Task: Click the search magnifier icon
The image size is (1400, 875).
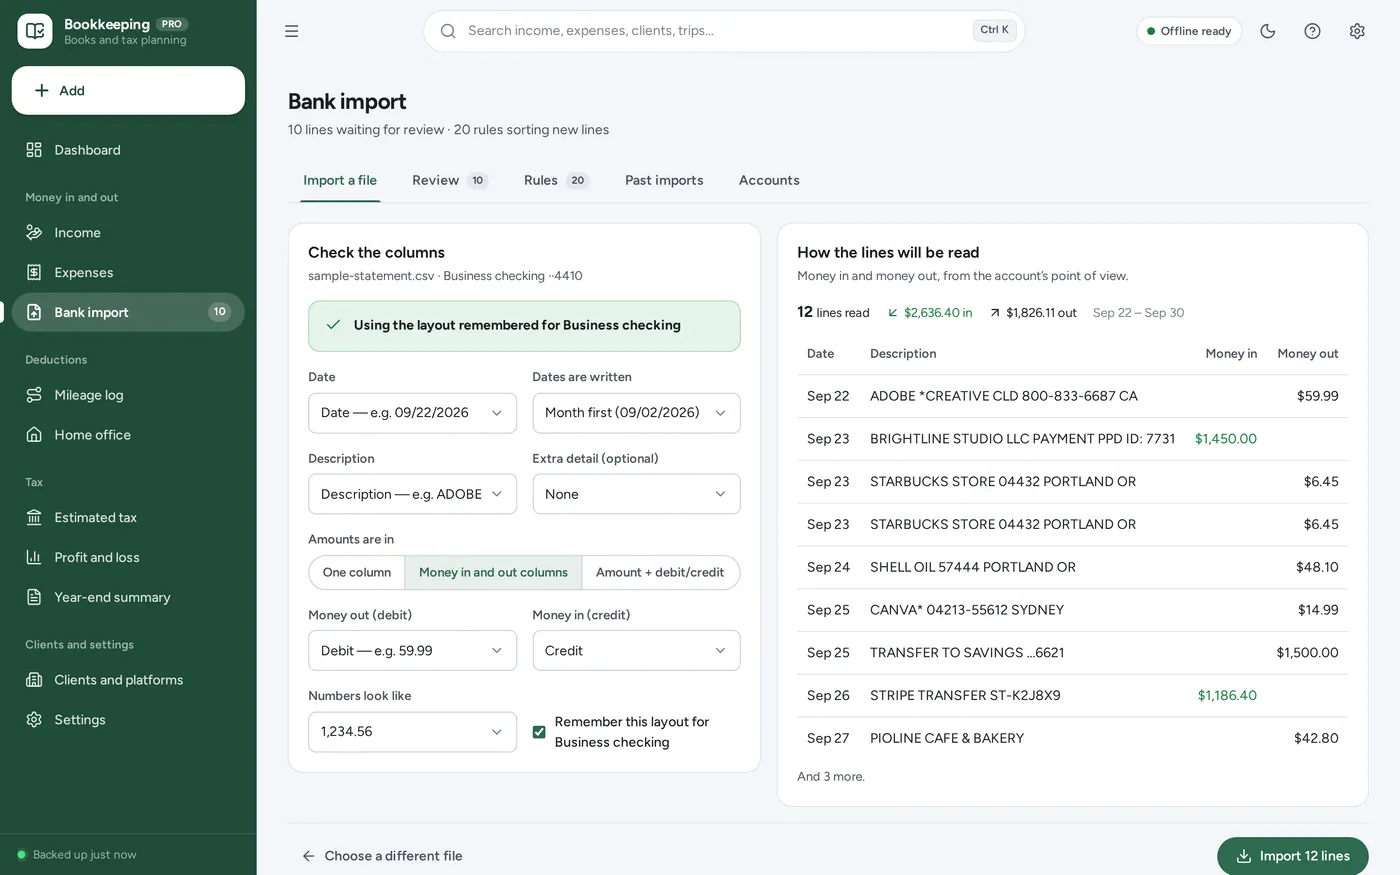Action: pyautogui.click(x=448, y=31)
